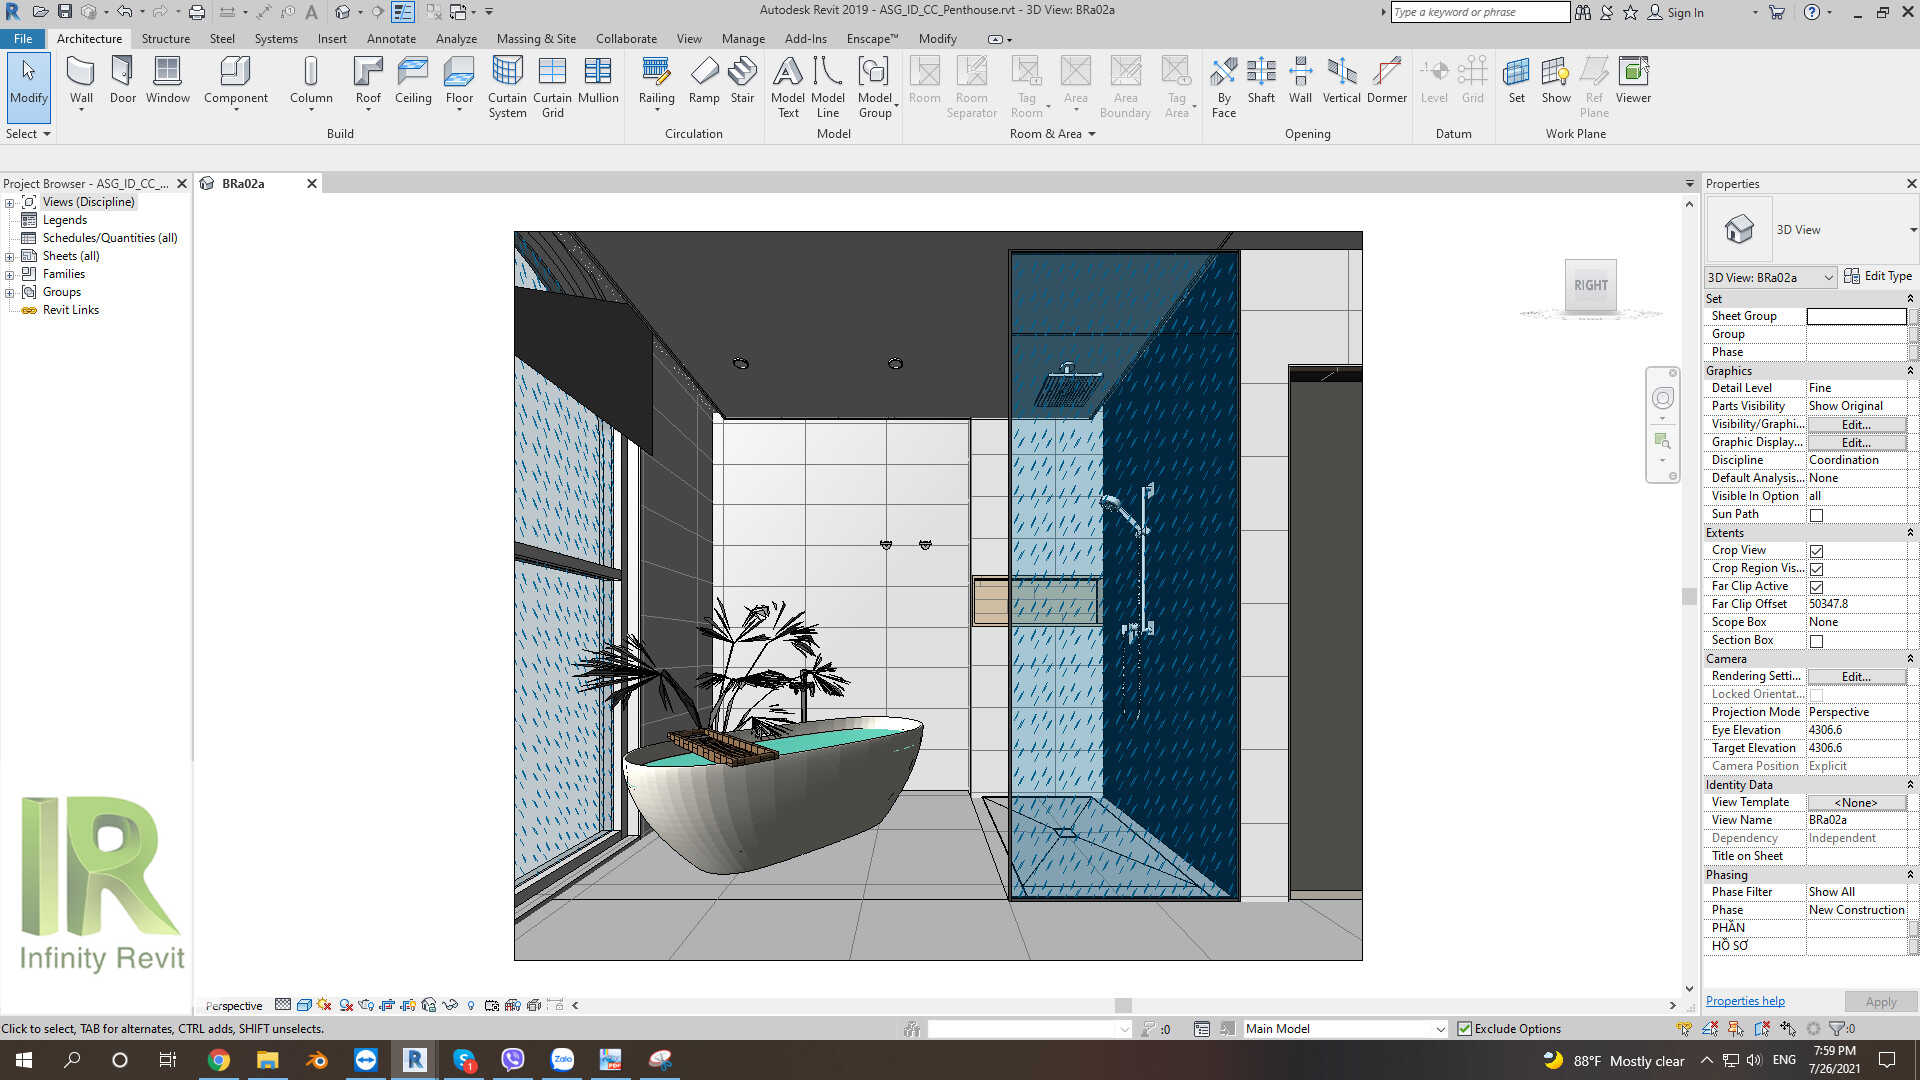Select the Ceiling tool
The width and height of the screenshot is (1920, 1080).
pyautogui.click(x=413, y=82)
